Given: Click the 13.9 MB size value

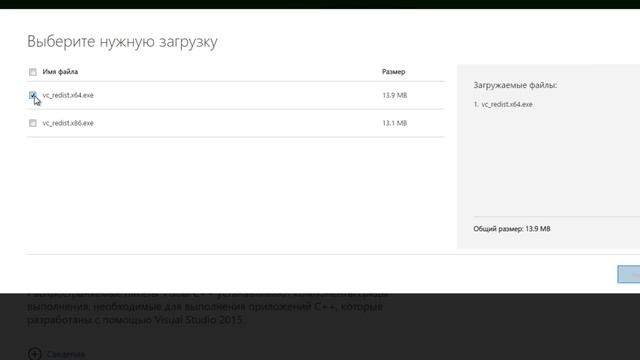Looking at the screenshot, I should (x=394, y=95).
